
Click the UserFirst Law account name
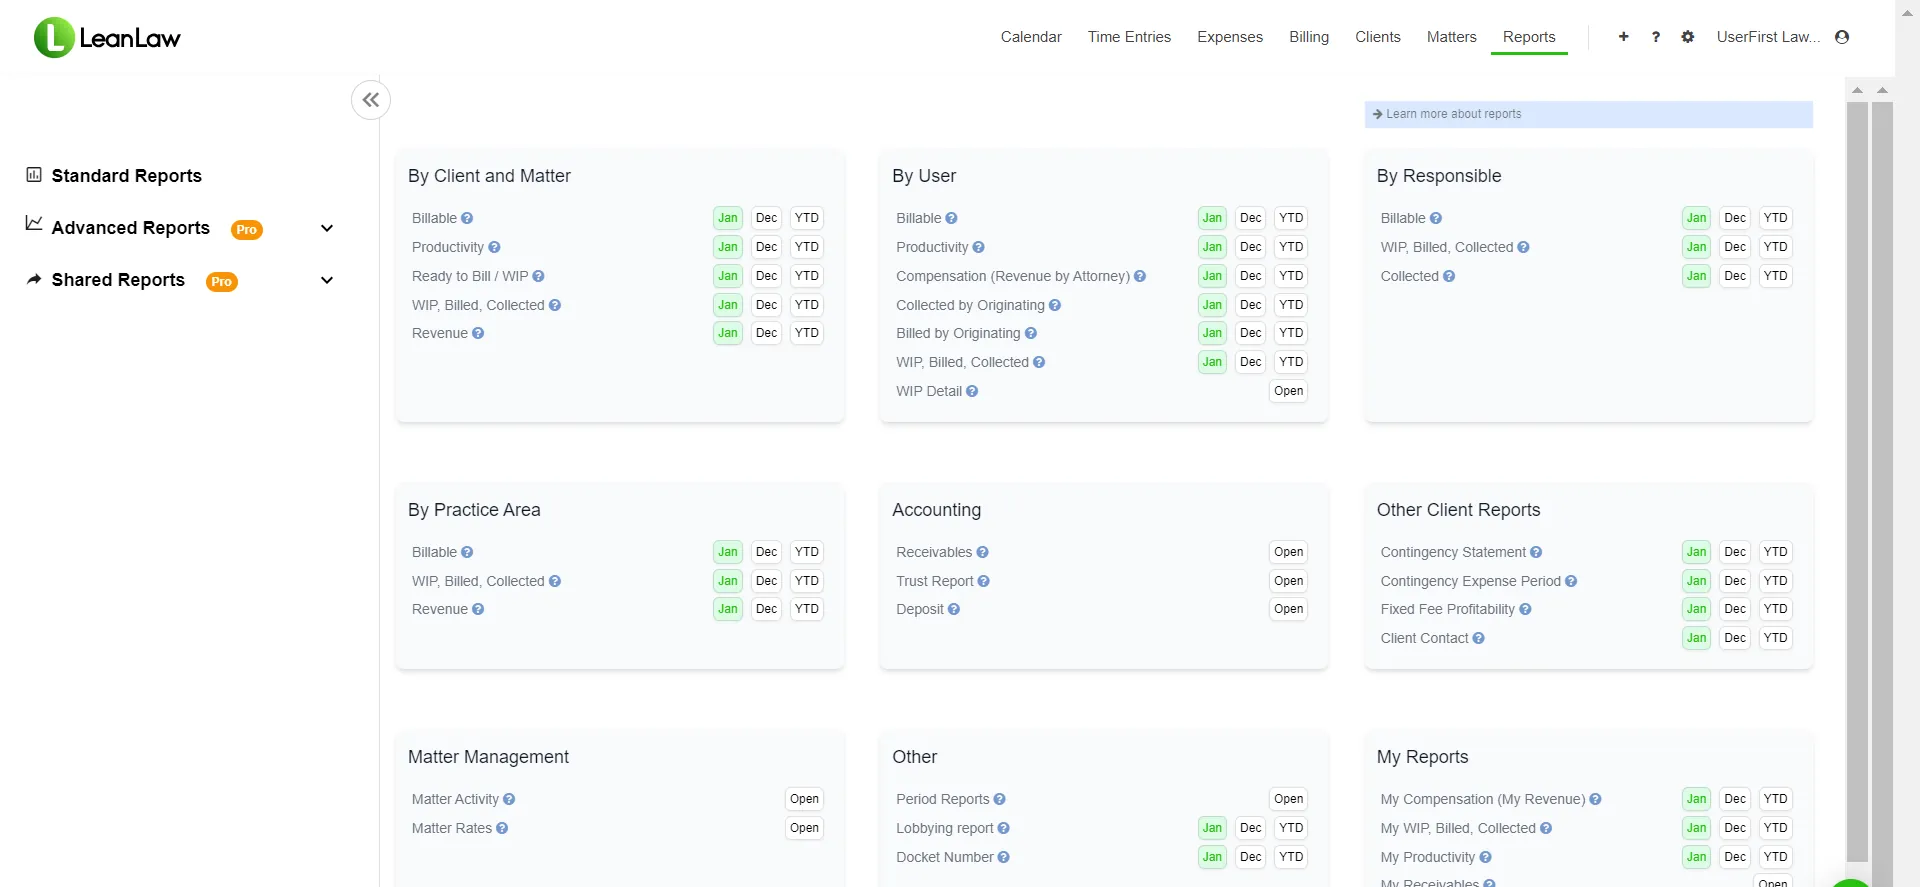[1768, 37]
